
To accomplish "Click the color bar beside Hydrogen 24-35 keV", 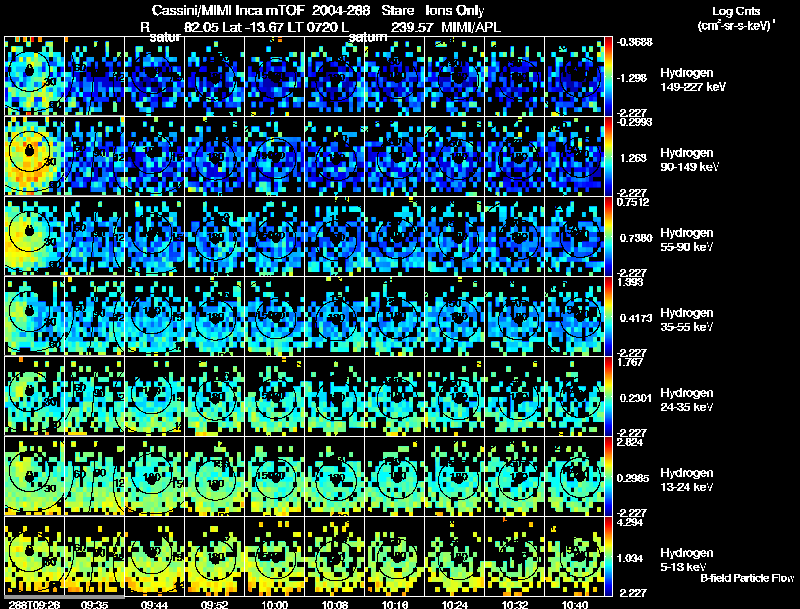I will [608, 396].
